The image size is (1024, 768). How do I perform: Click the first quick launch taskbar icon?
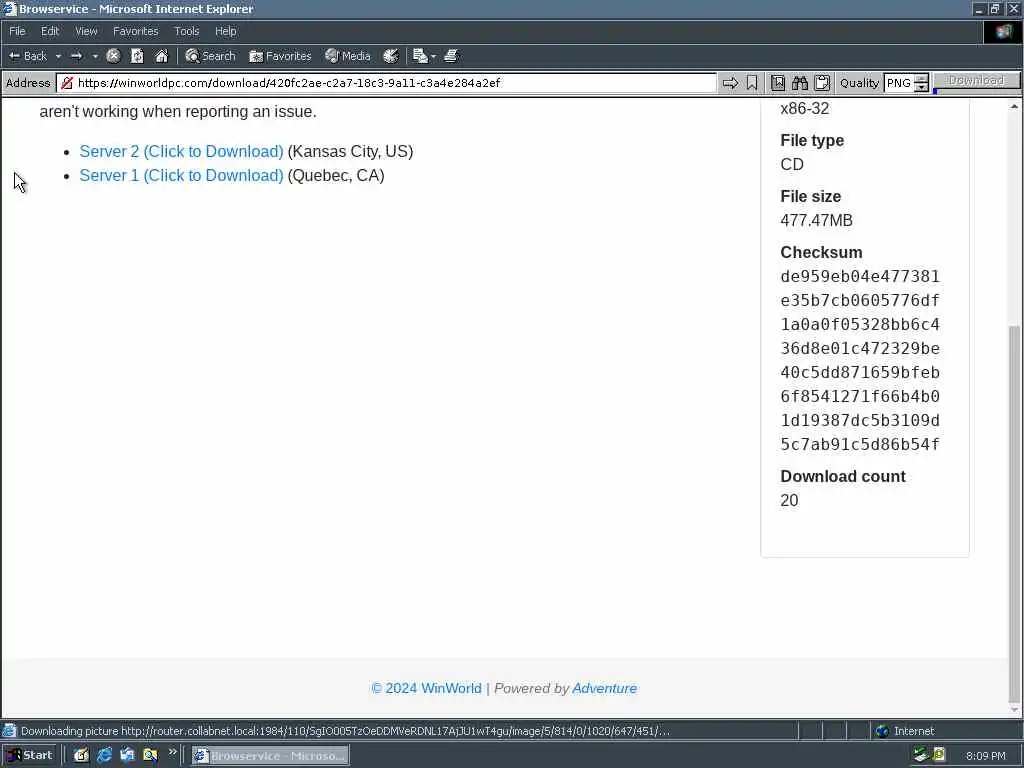point(81,756)
